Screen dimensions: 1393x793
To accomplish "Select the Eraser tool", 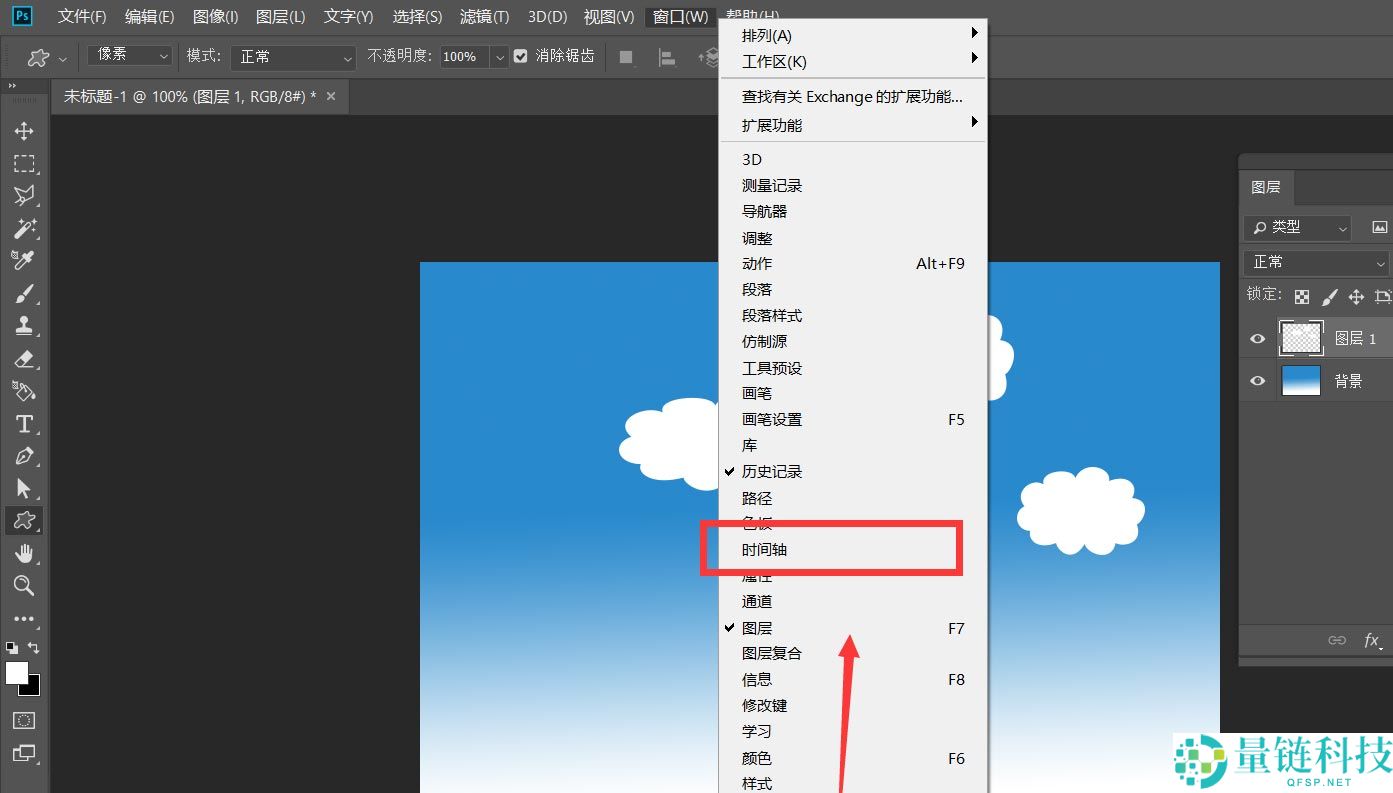I will click(24, 359).
